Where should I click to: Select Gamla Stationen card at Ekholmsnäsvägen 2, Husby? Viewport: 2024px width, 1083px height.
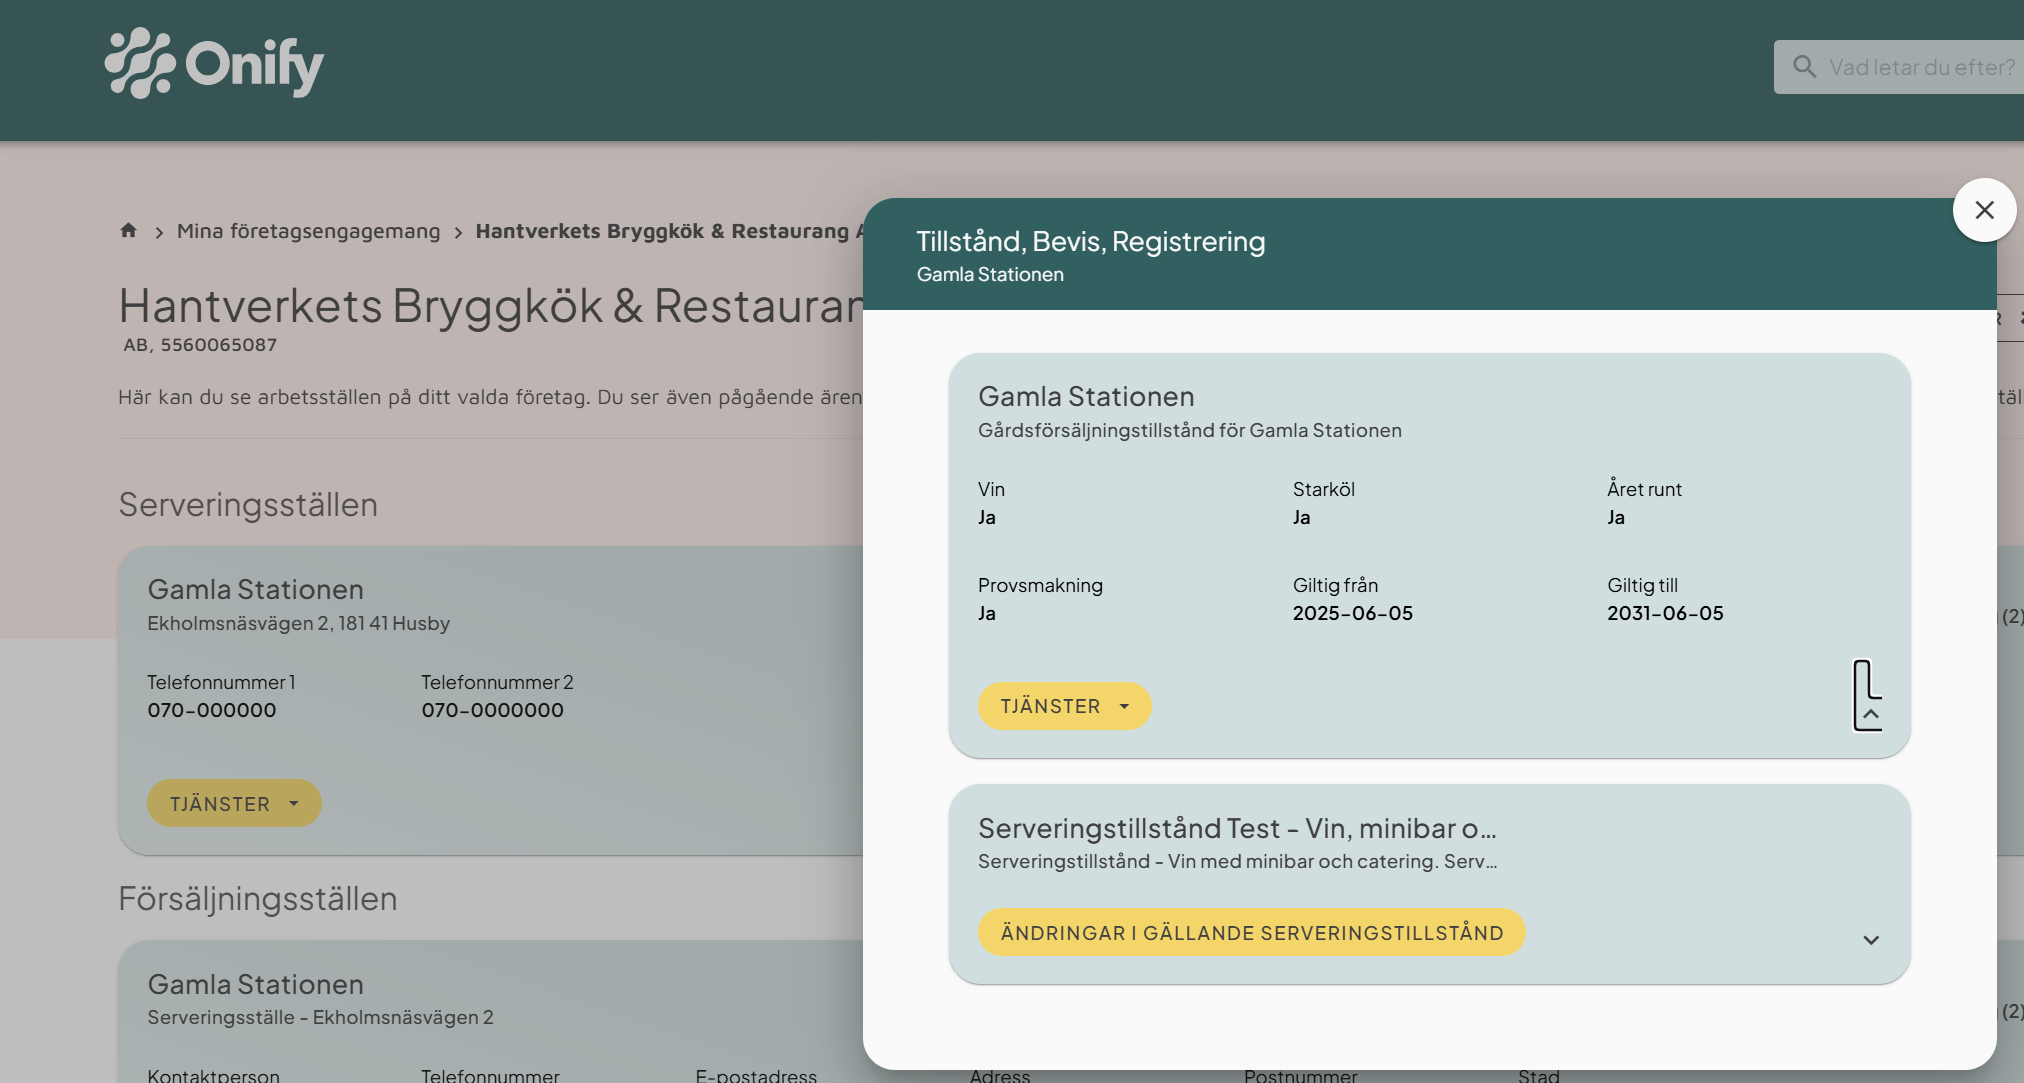[x=255, y=590]
